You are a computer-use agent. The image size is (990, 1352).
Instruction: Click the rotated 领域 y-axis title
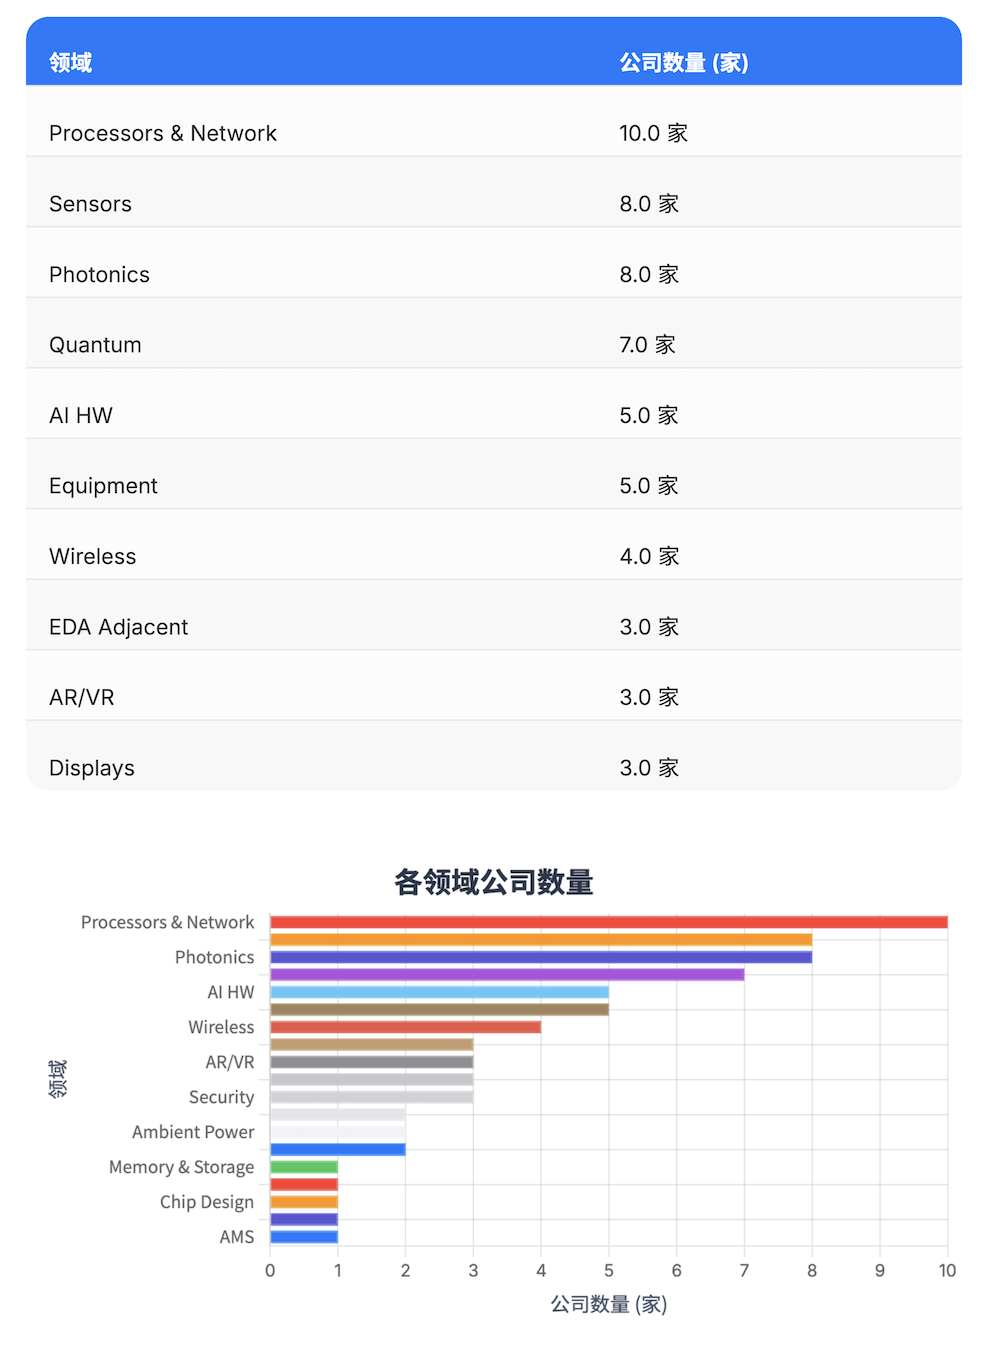[58, 1079]
